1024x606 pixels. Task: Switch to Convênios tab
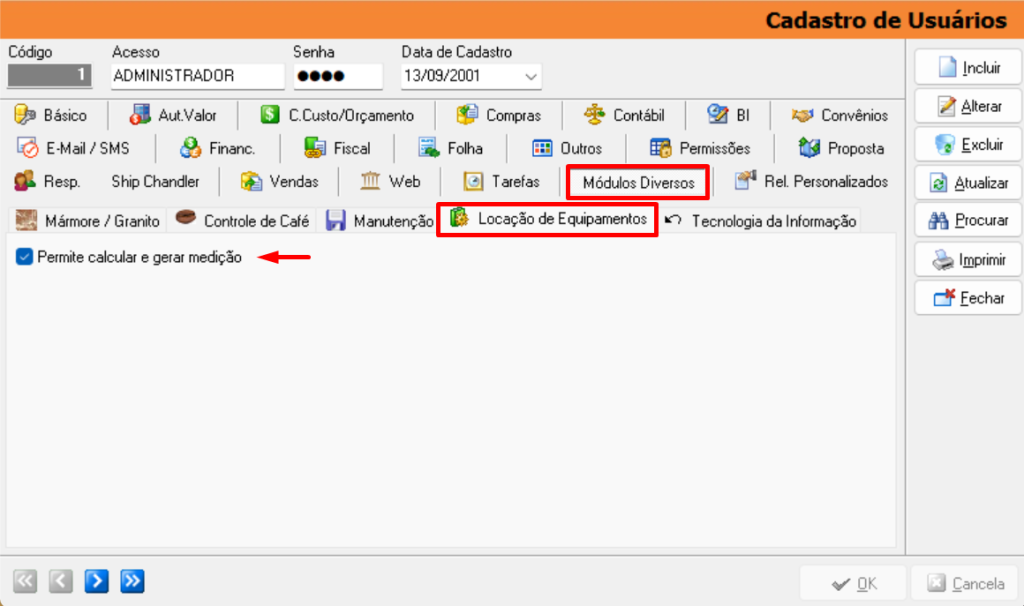pos(840,116)
